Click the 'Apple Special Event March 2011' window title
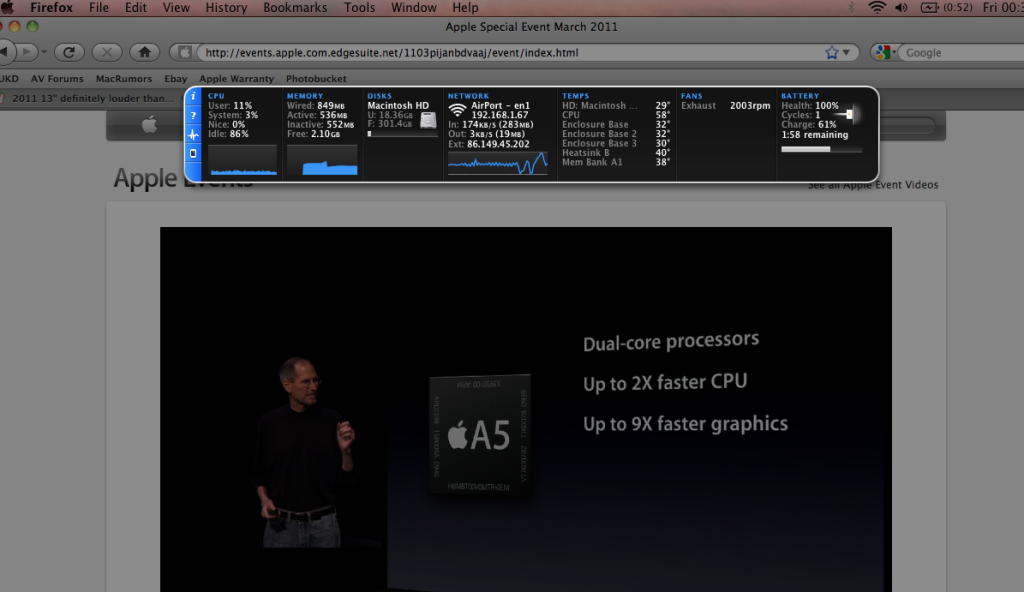 [x=531, y=27]
